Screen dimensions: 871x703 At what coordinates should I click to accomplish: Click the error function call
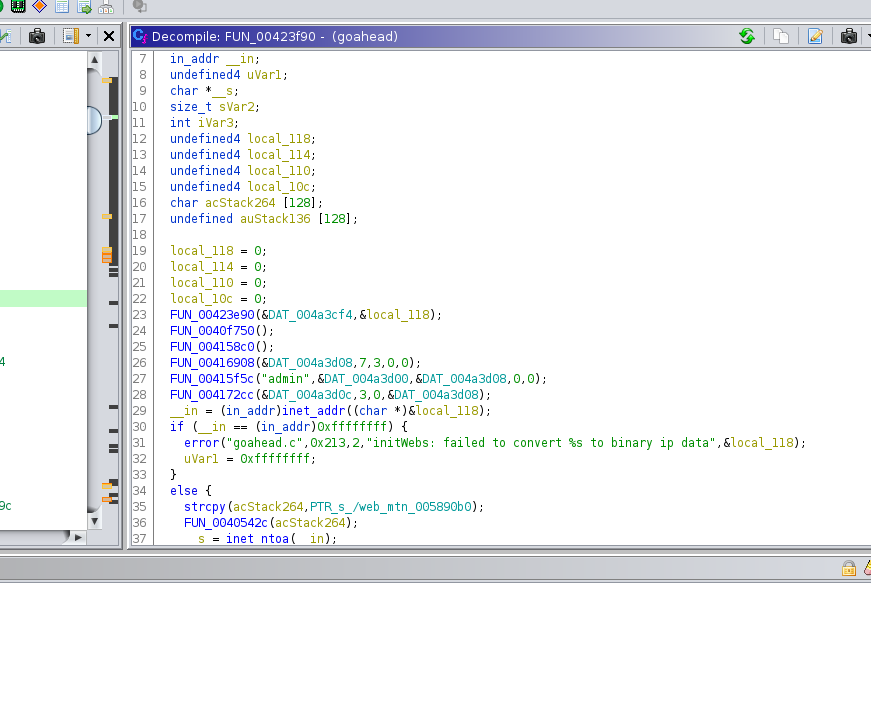(202, 443)
